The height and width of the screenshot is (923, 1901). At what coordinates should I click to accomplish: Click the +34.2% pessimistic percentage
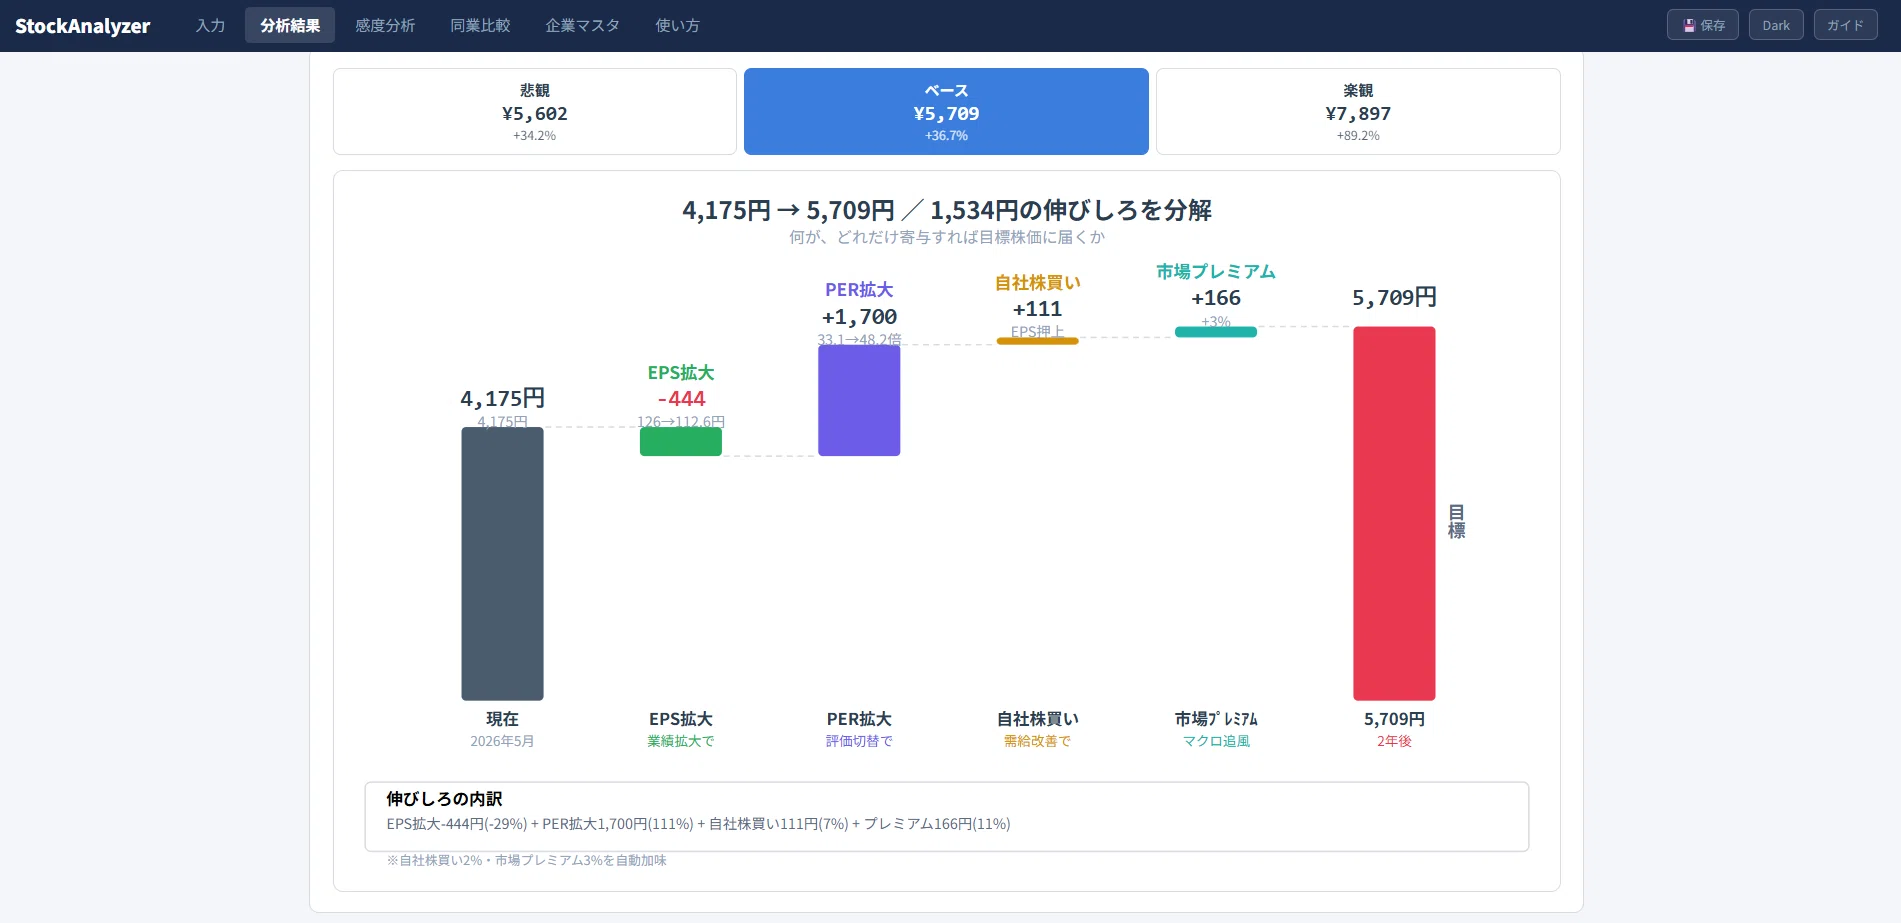pyautogui.click(x=535, y=136)
